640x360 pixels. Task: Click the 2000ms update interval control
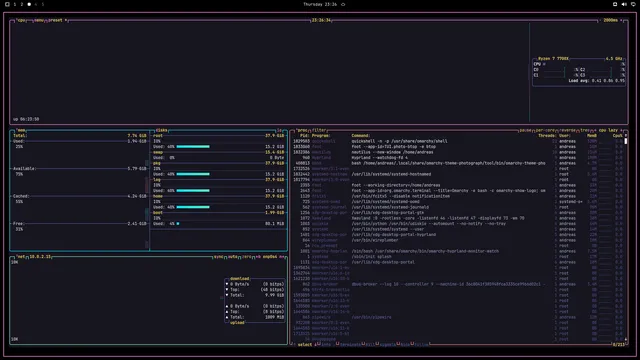[x=610, y=20]
